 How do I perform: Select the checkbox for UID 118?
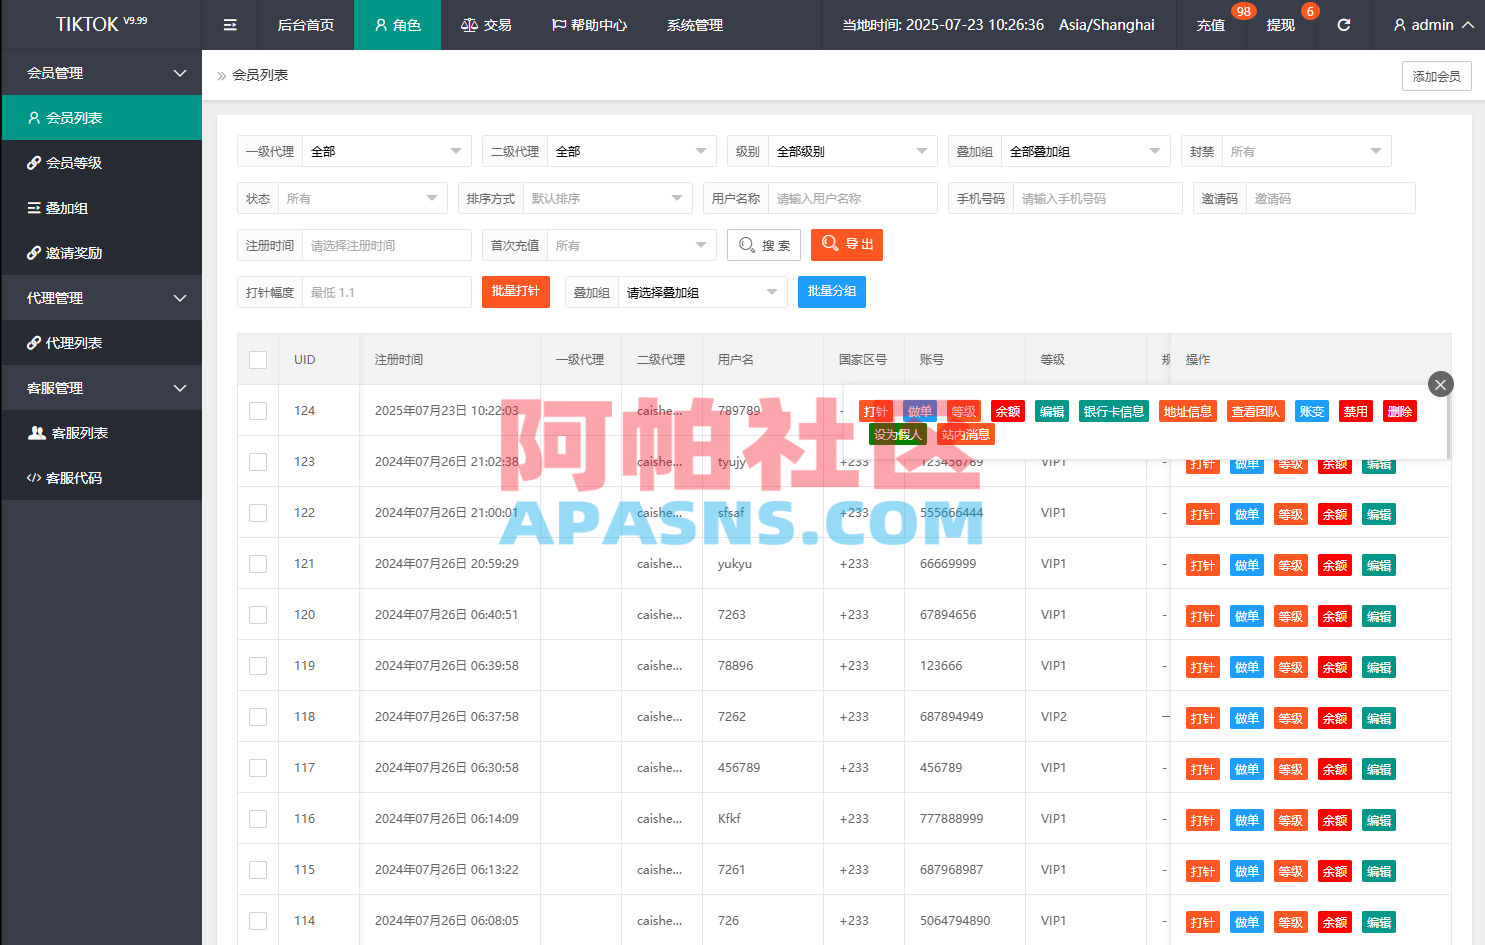(x=258, y=717)
